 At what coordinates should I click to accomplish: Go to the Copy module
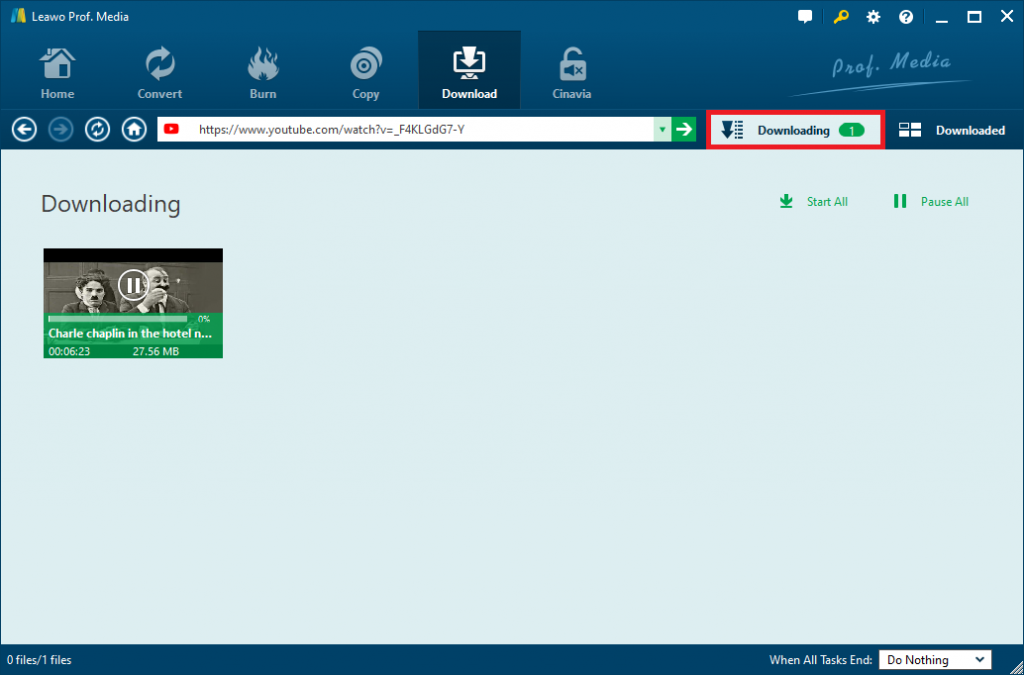tap(366, 72)
